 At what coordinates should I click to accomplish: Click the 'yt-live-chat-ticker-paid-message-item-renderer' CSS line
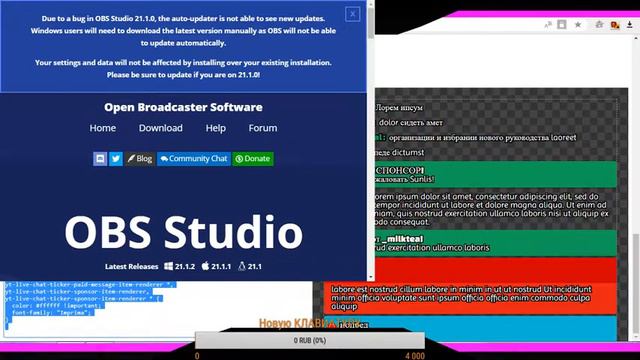(90, 284)
